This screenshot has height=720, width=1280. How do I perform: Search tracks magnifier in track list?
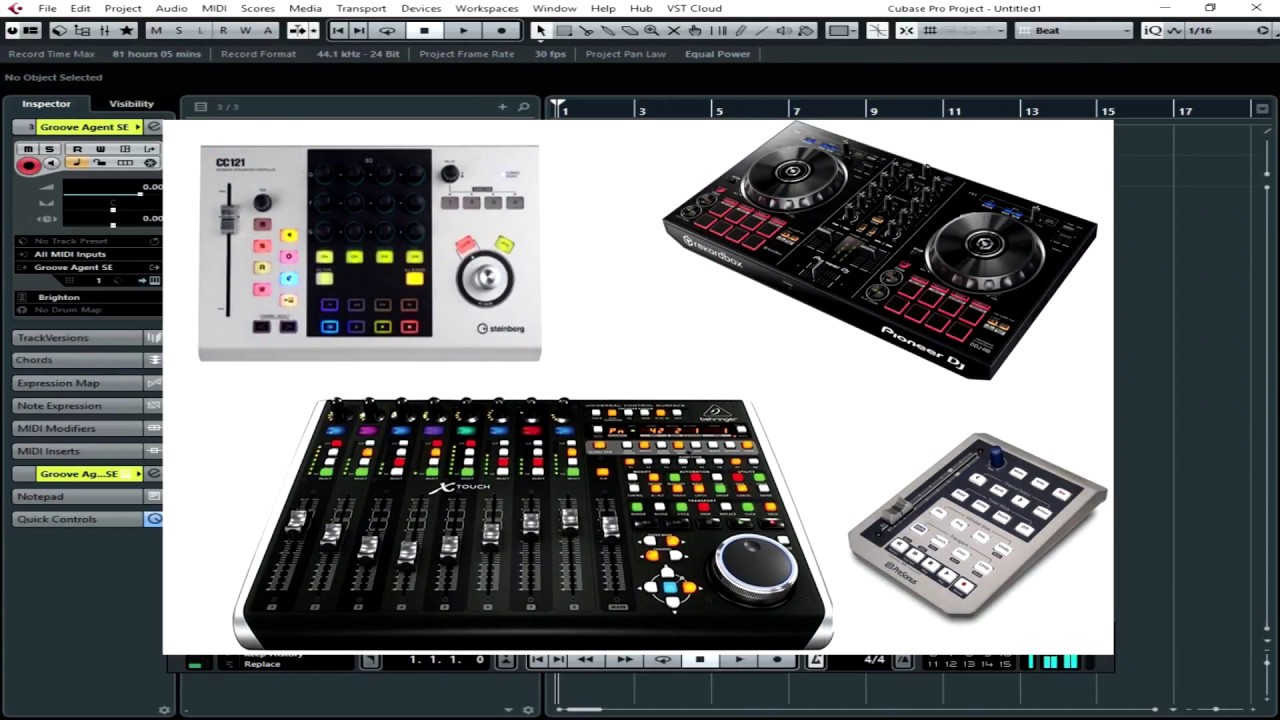(523, 107)
